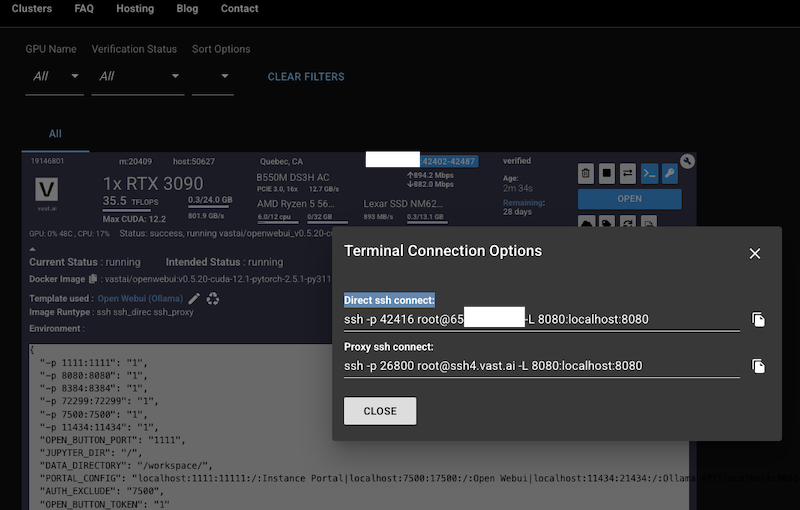Screen dimensions: 800x510
Task: Copy the Proxy ssh connect command
Action: pyautogui.click(x=758, y=366)
